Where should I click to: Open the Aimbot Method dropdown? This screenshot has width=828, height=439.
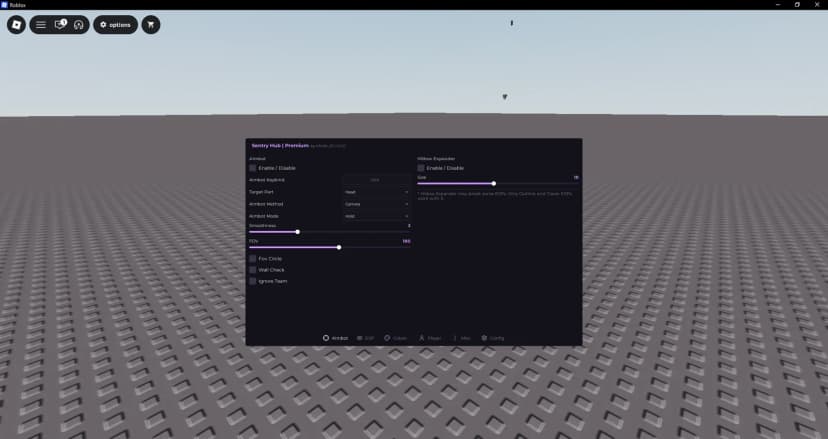point(376,204)
